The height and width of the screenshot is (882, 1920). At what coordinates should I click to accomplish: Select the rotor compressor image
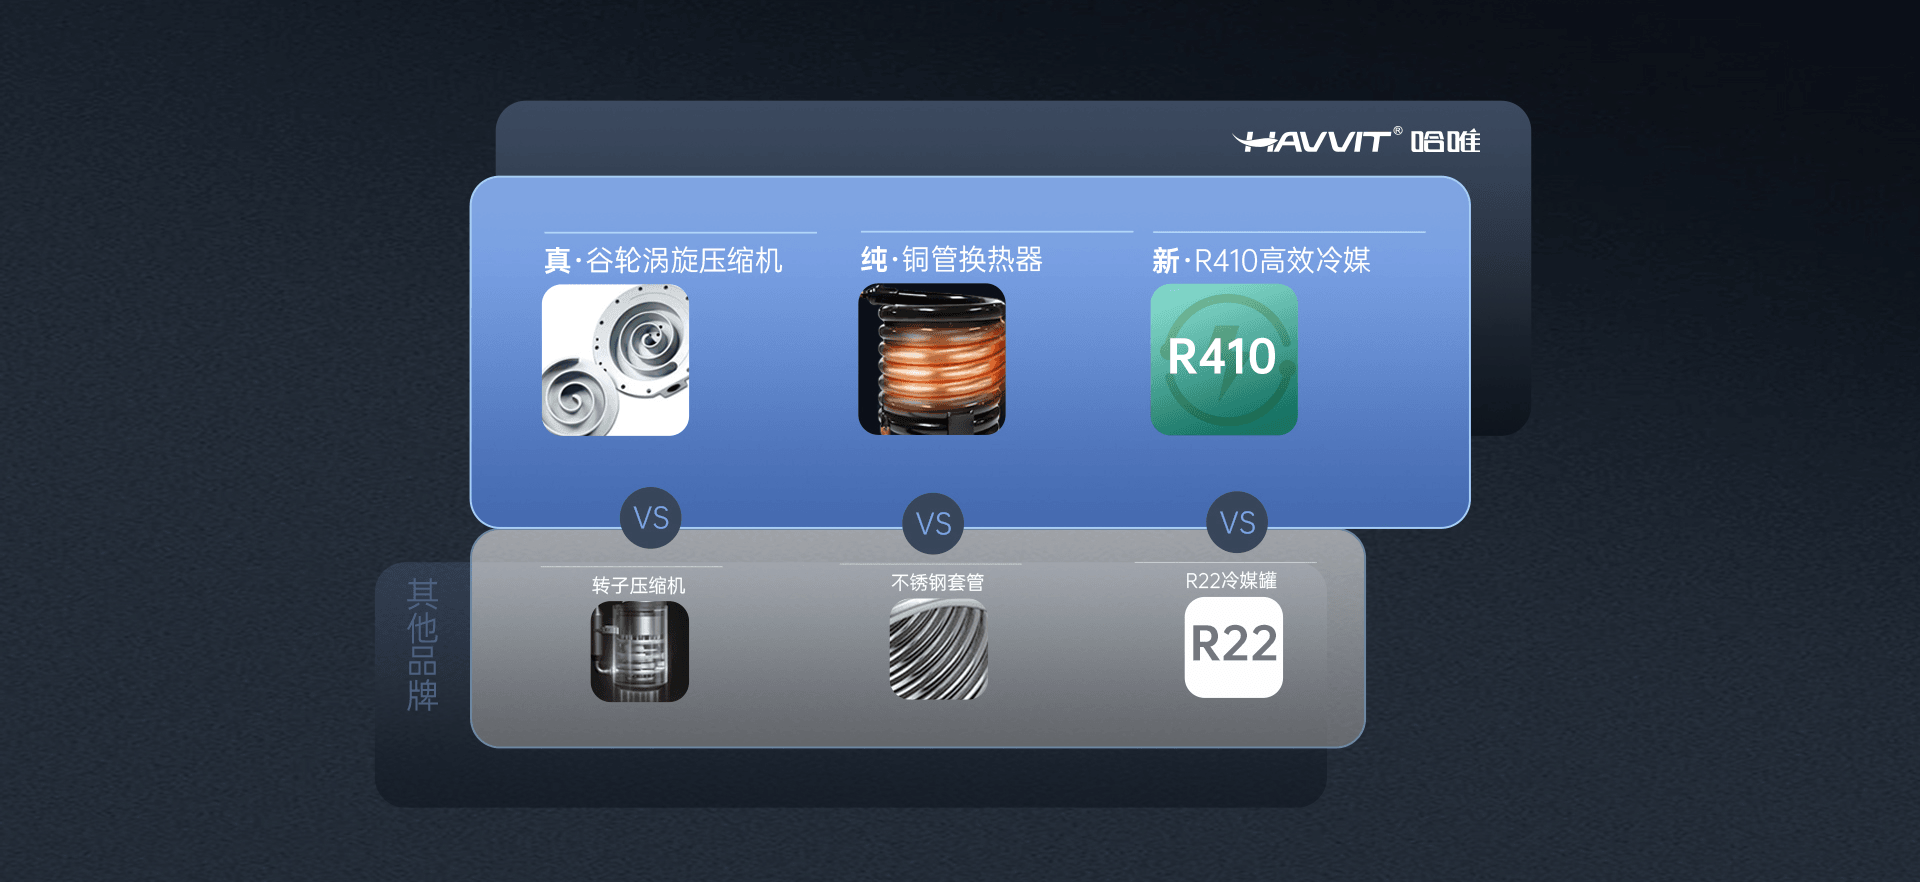tap(639, 651)
